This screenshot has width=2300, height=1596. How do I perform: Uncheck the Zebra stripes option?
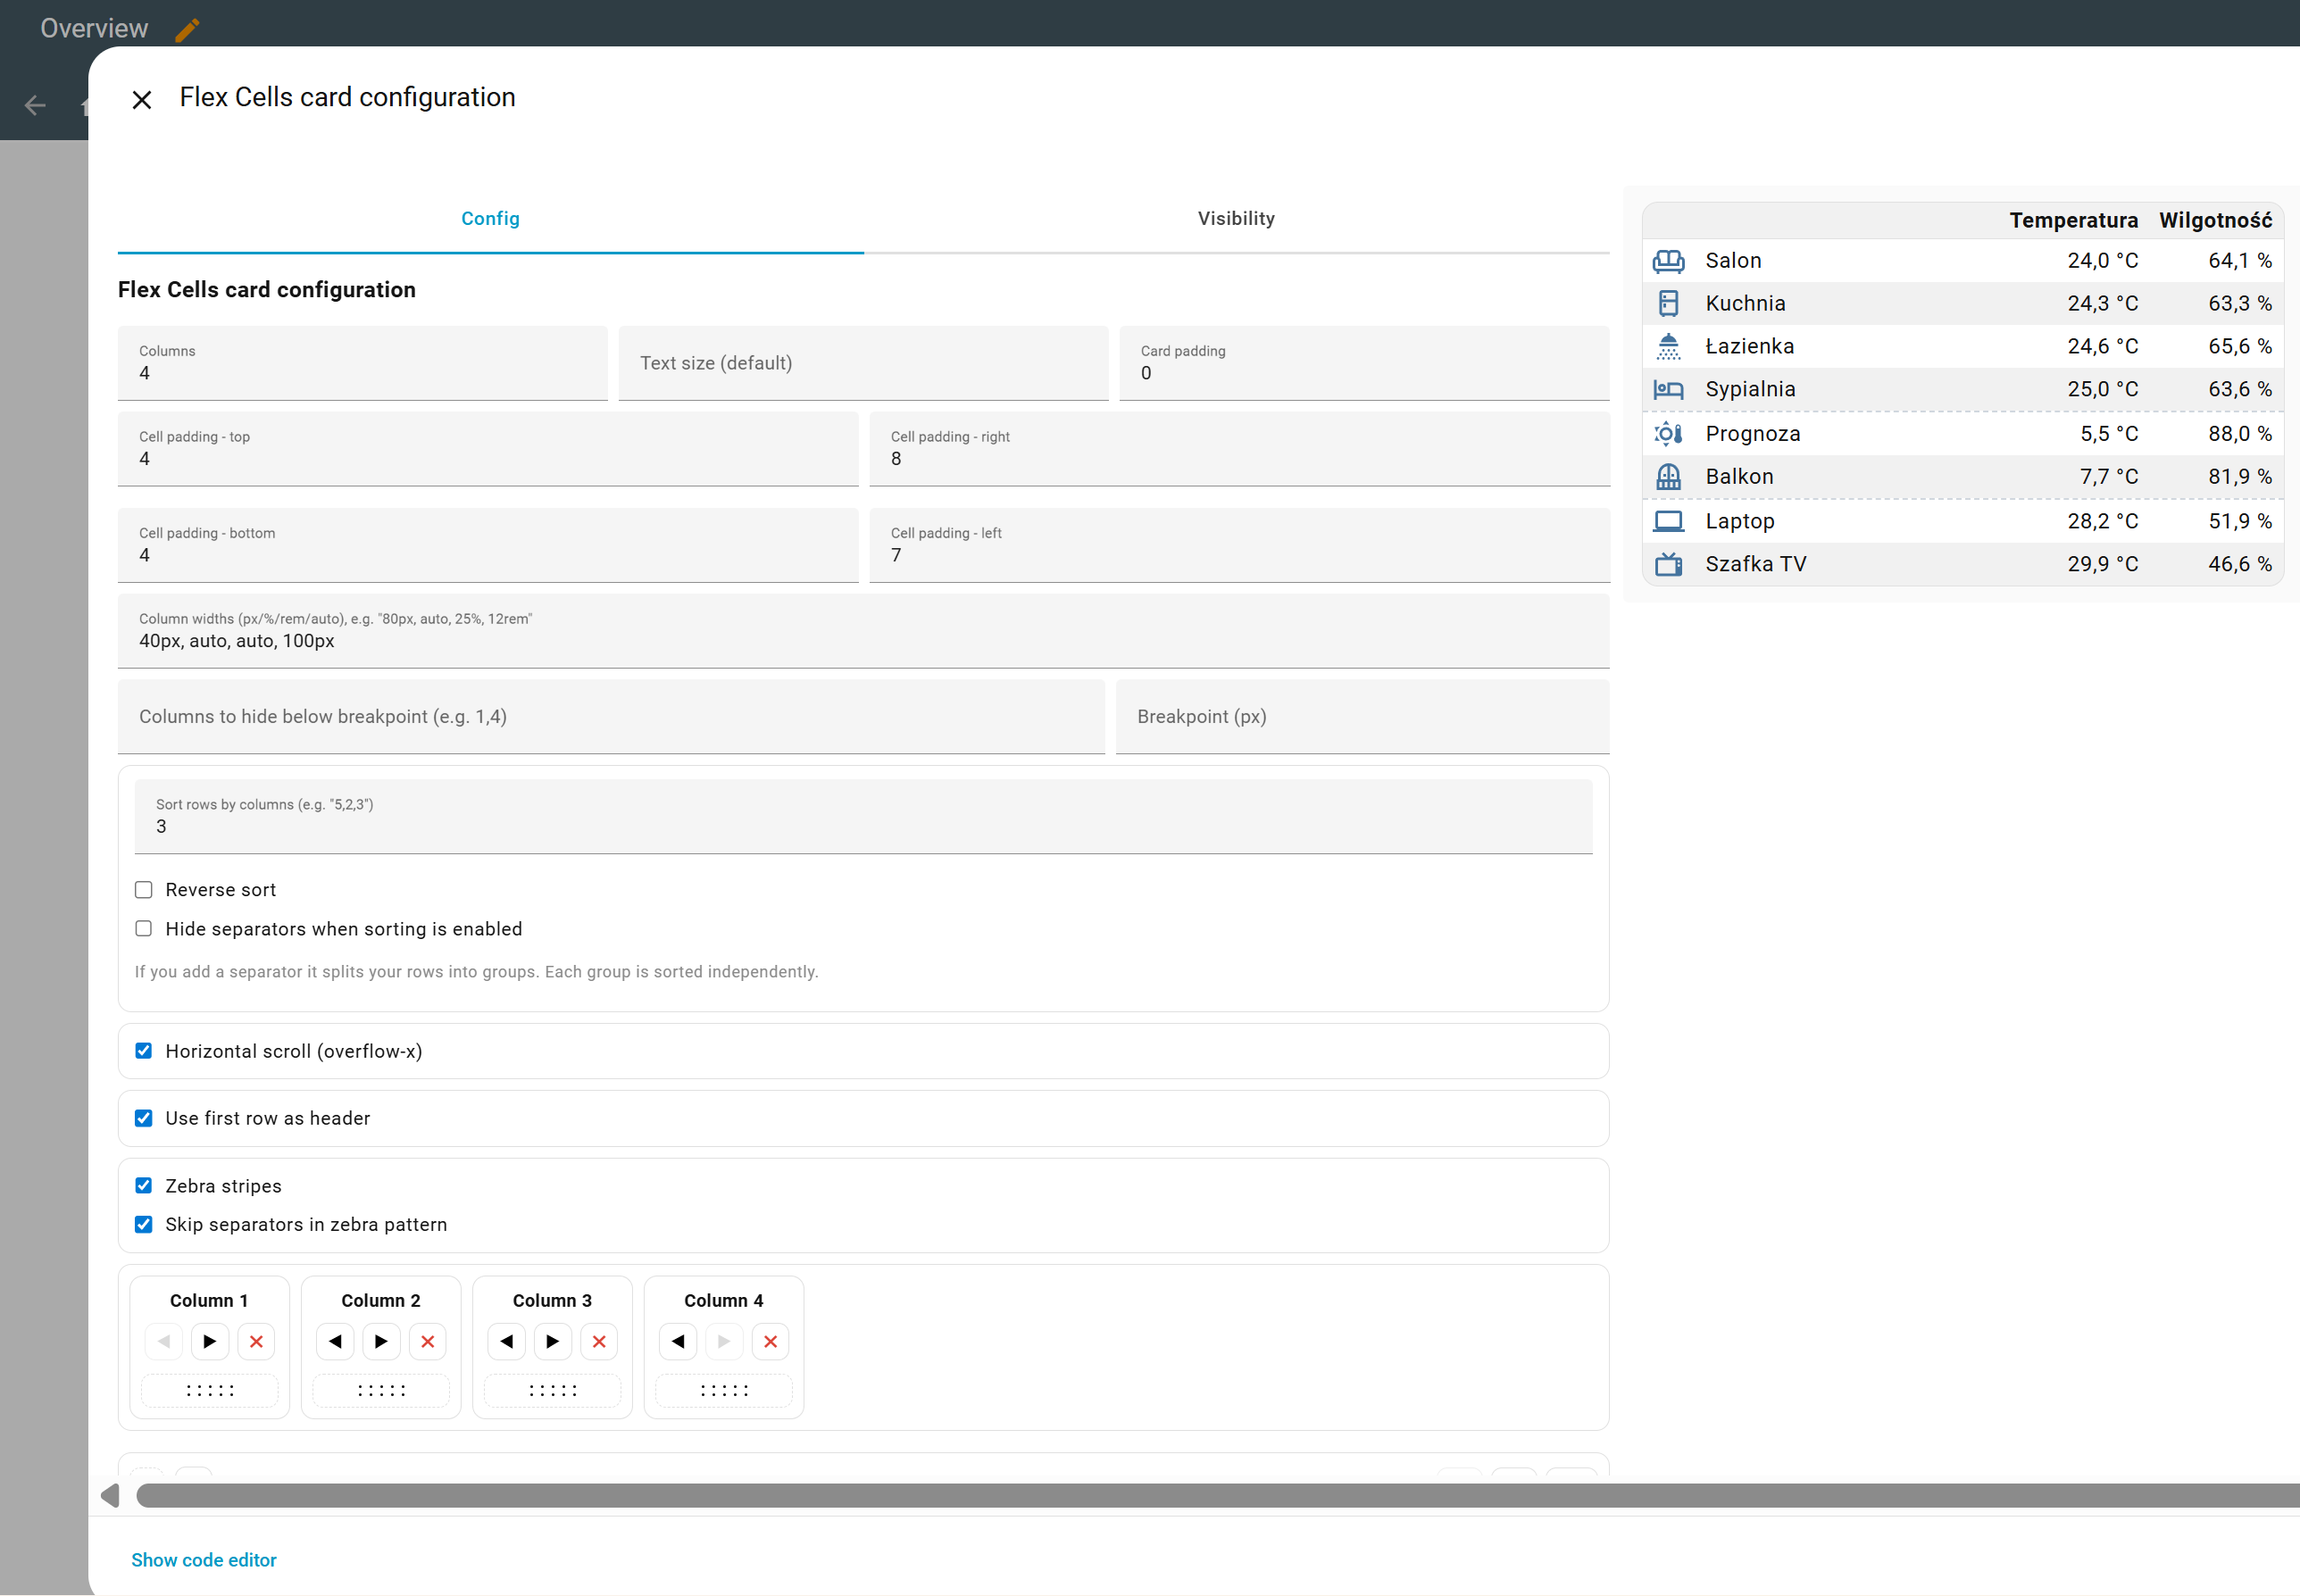pos(144,1186)
